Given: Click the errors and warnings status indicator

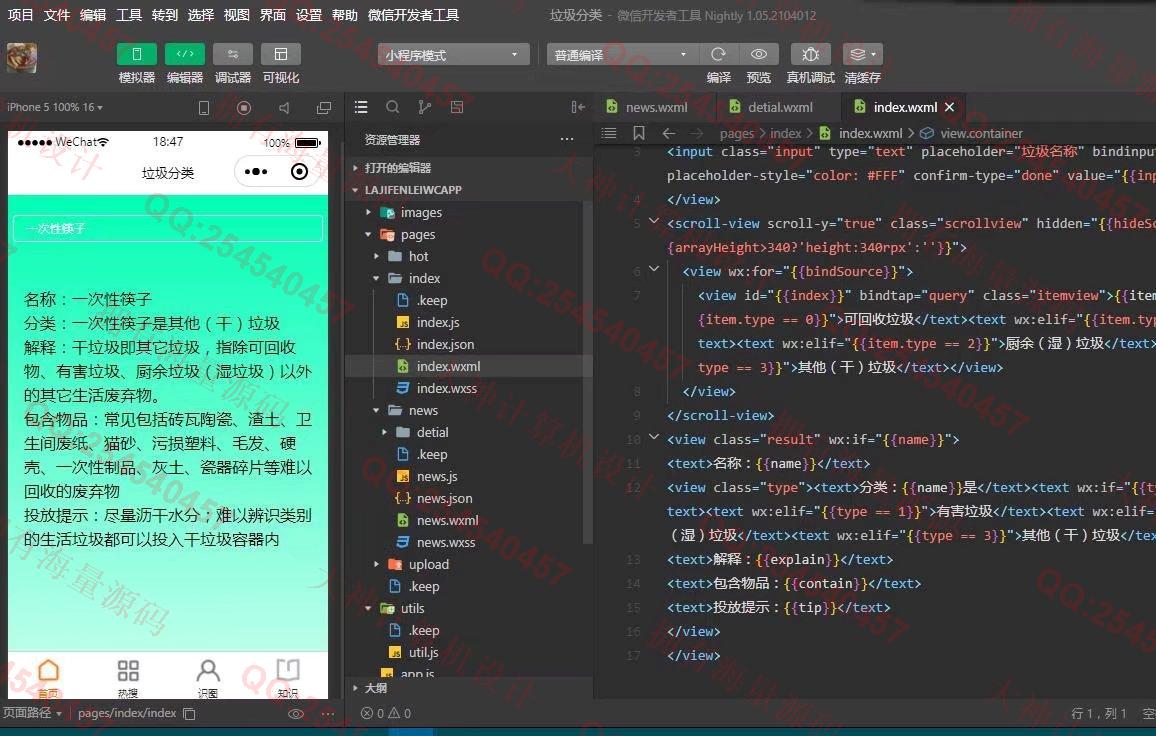Looking at the screenshot, I should (x=386, y=713).
